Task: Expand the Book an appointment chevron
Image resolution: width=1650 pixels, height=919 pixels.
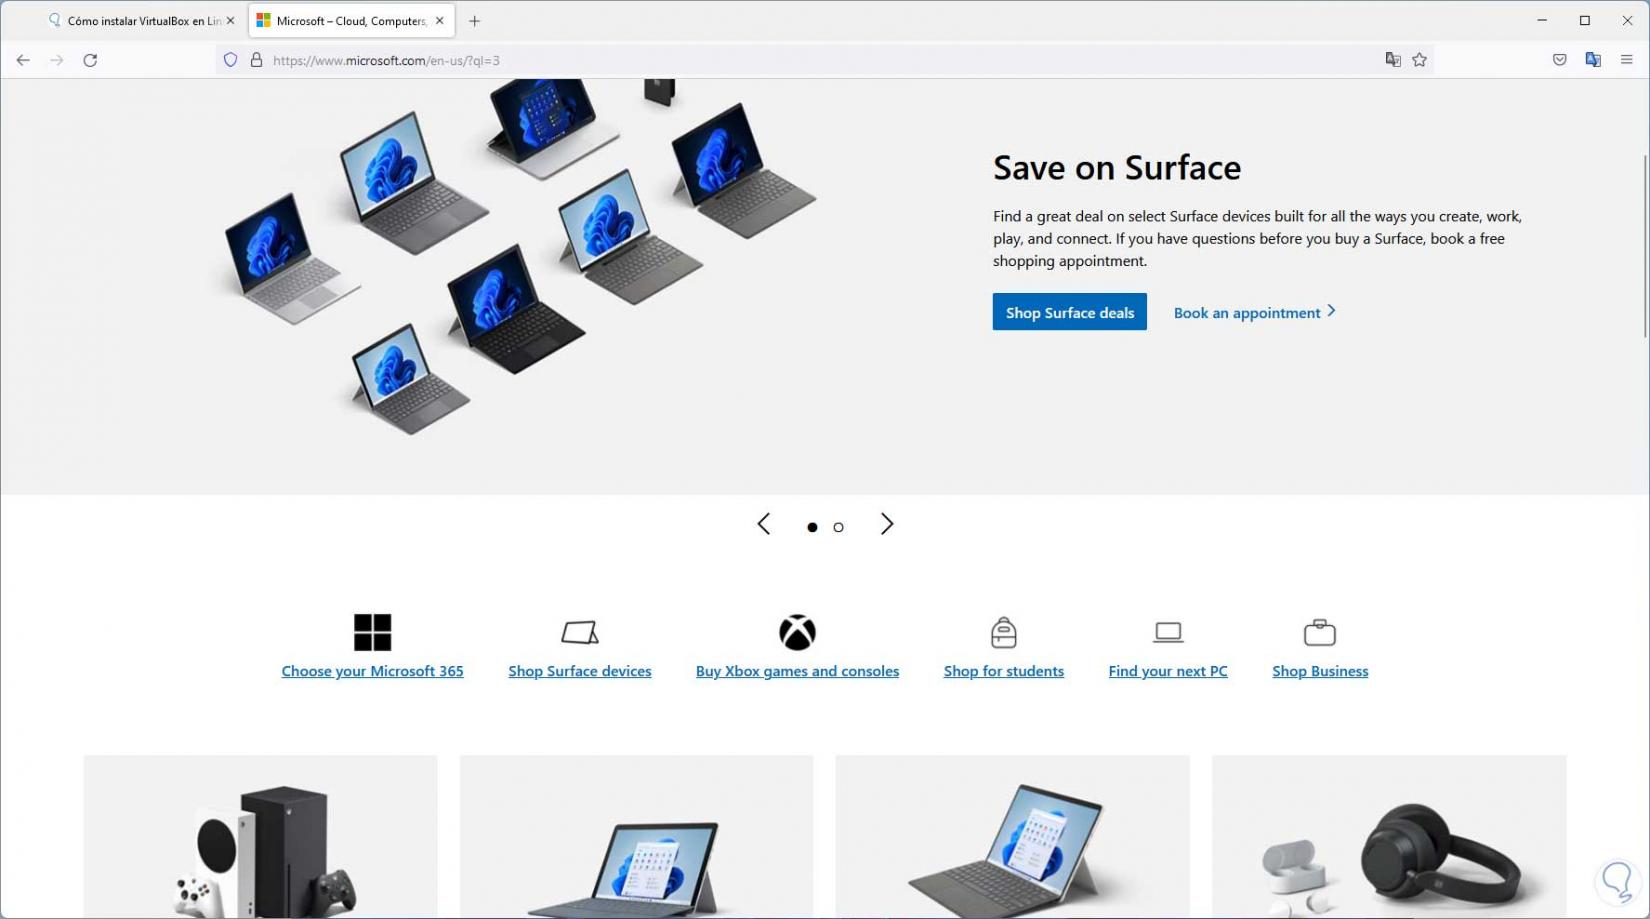Action: [1331, 312]
